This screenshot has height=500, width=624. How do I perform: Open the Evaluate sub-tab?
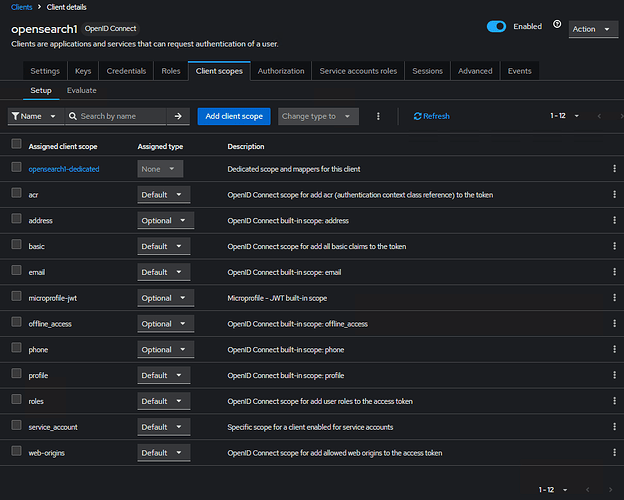[82, 90]
